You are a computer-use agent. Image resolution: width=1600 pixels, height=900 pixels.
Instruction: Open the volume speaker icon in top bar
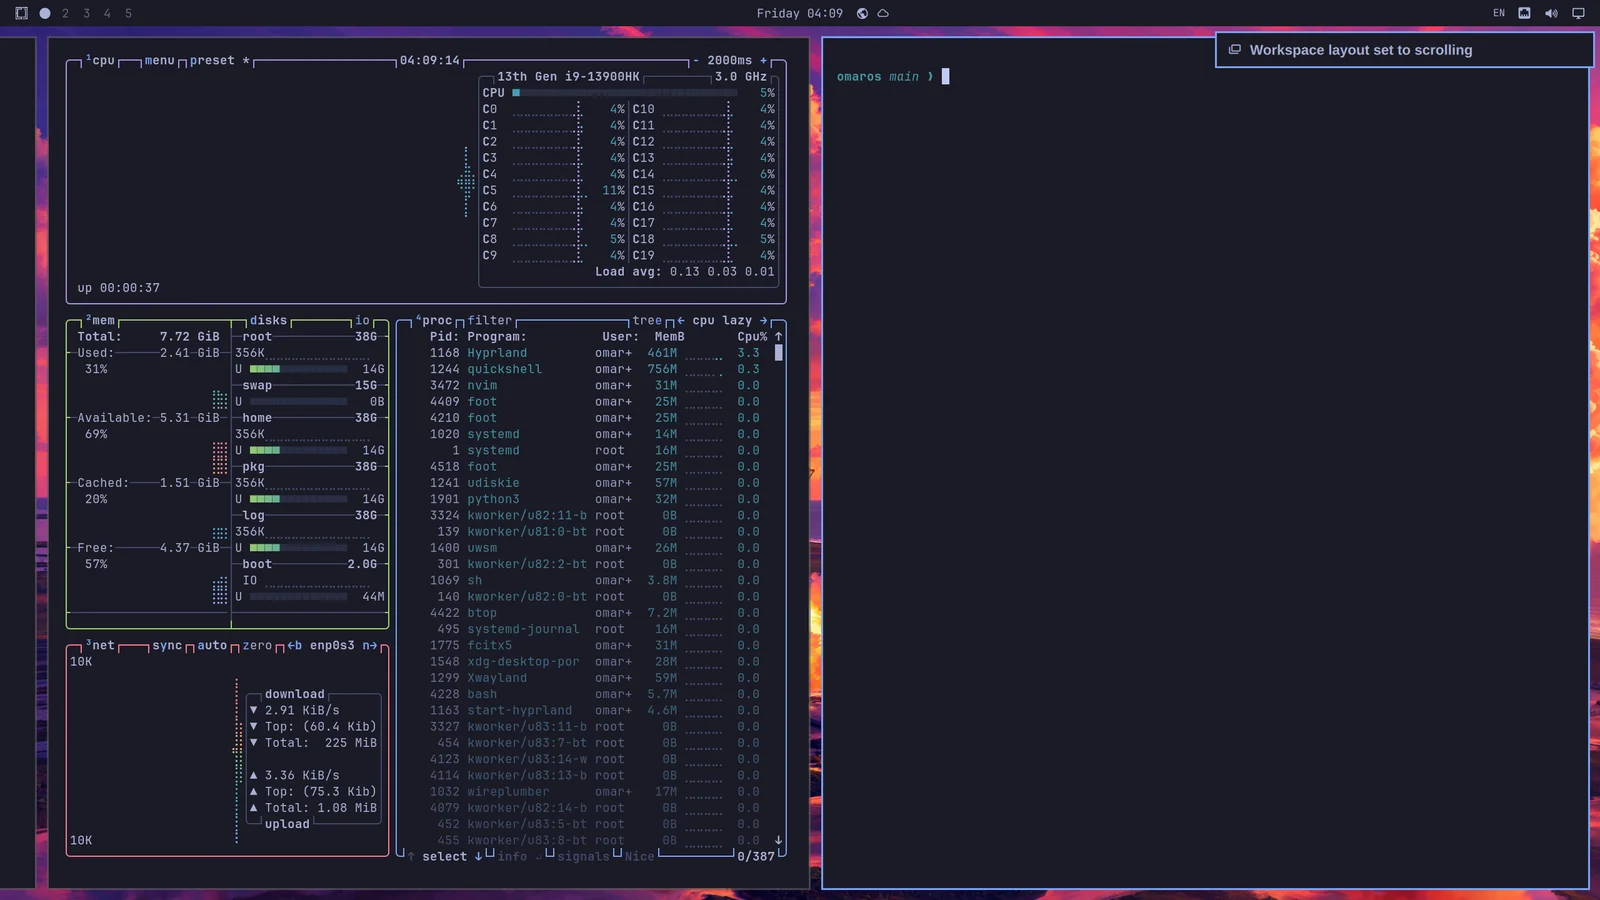1551,13
